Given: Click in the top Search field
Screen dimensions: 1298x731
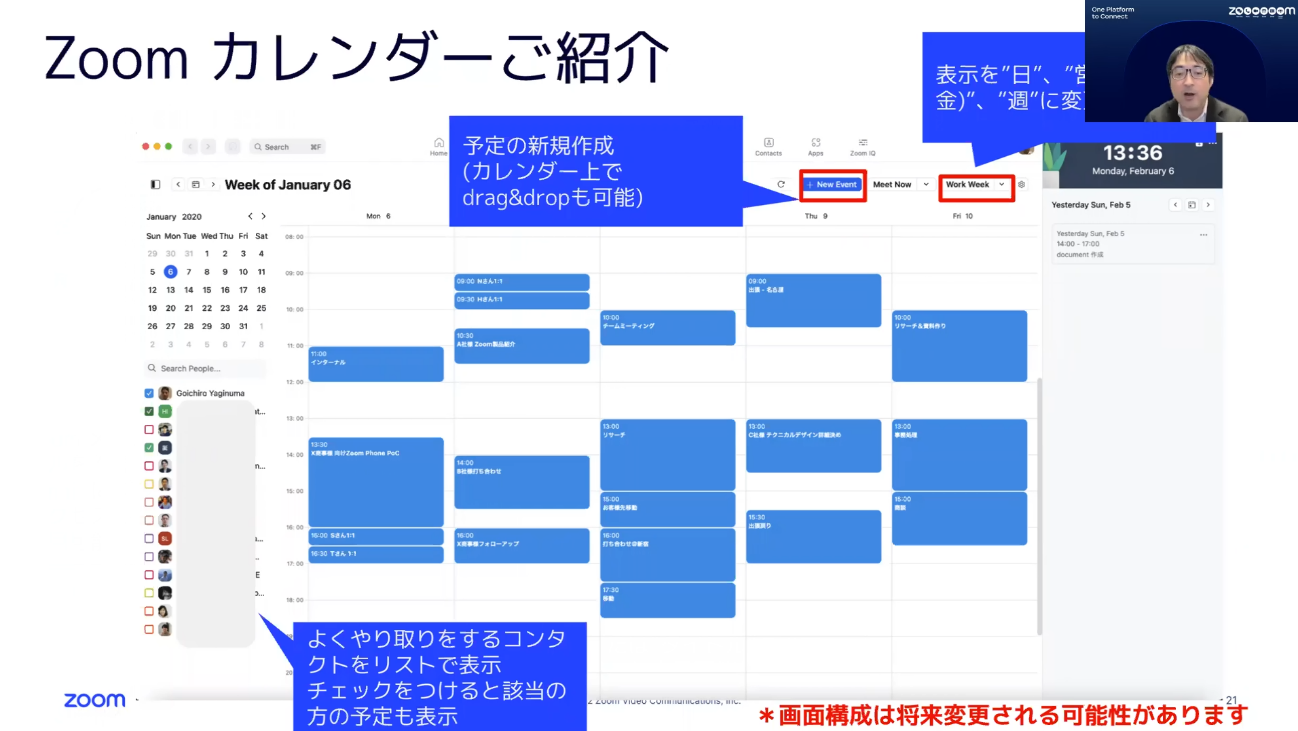Looking at the screenshot, I should 287,147.
